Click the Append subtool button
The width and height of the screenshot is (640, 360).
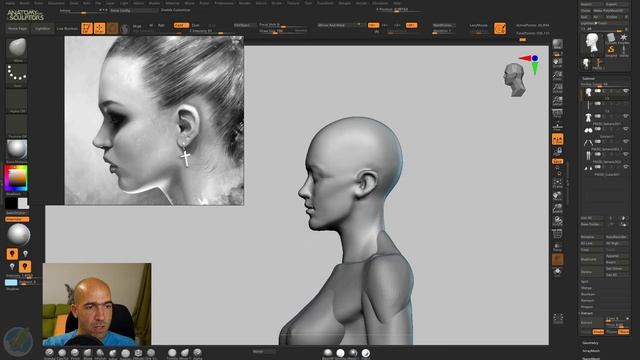click(x=617, y=256)
